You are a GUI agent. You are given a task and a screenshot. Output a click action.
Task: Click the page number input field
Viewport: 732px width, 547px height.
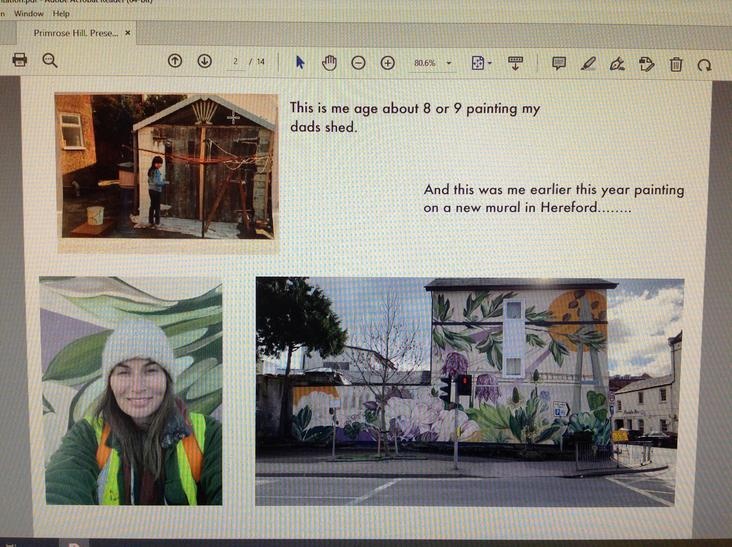point(236,62)
